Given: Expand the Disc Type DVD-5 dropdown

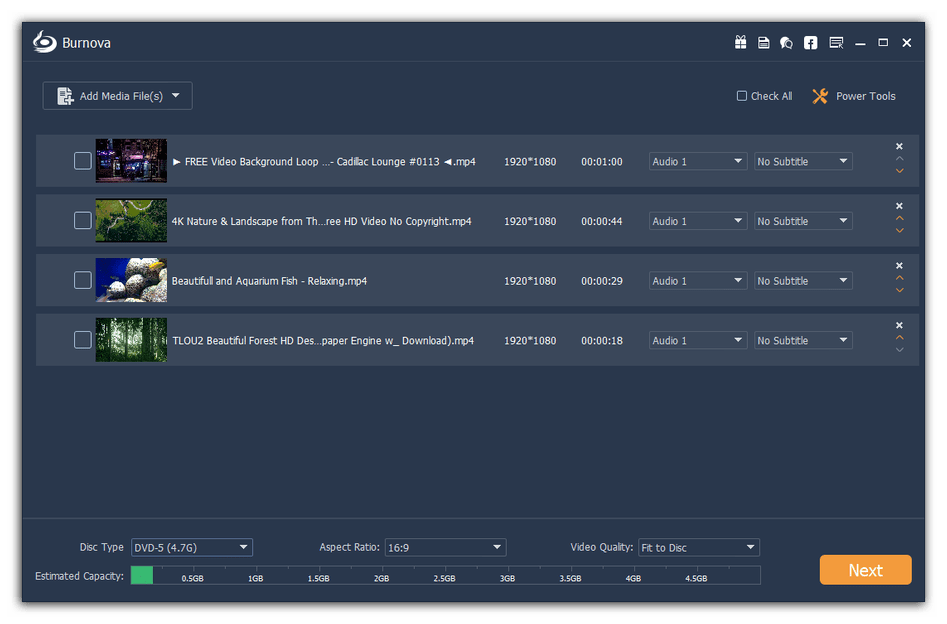Looking at the screenshot, I should tap(192, 547).
